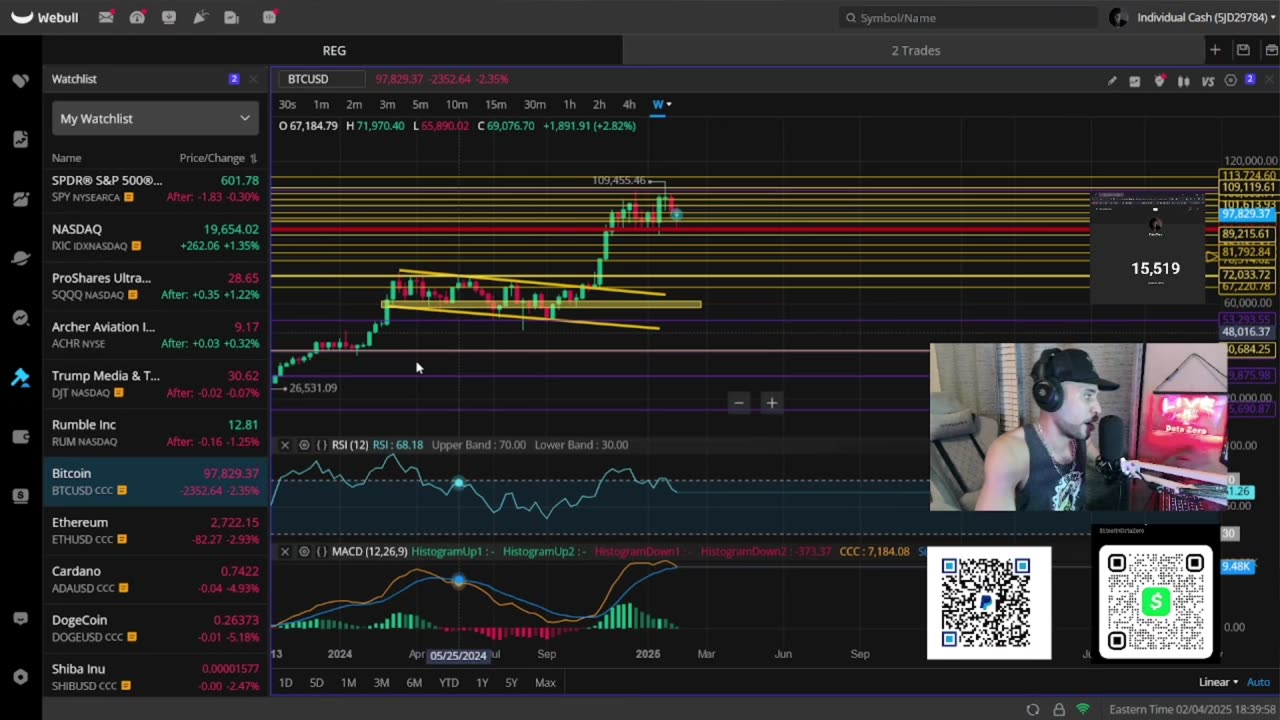Open chart settings hexagon icon

coord(1231,80)
